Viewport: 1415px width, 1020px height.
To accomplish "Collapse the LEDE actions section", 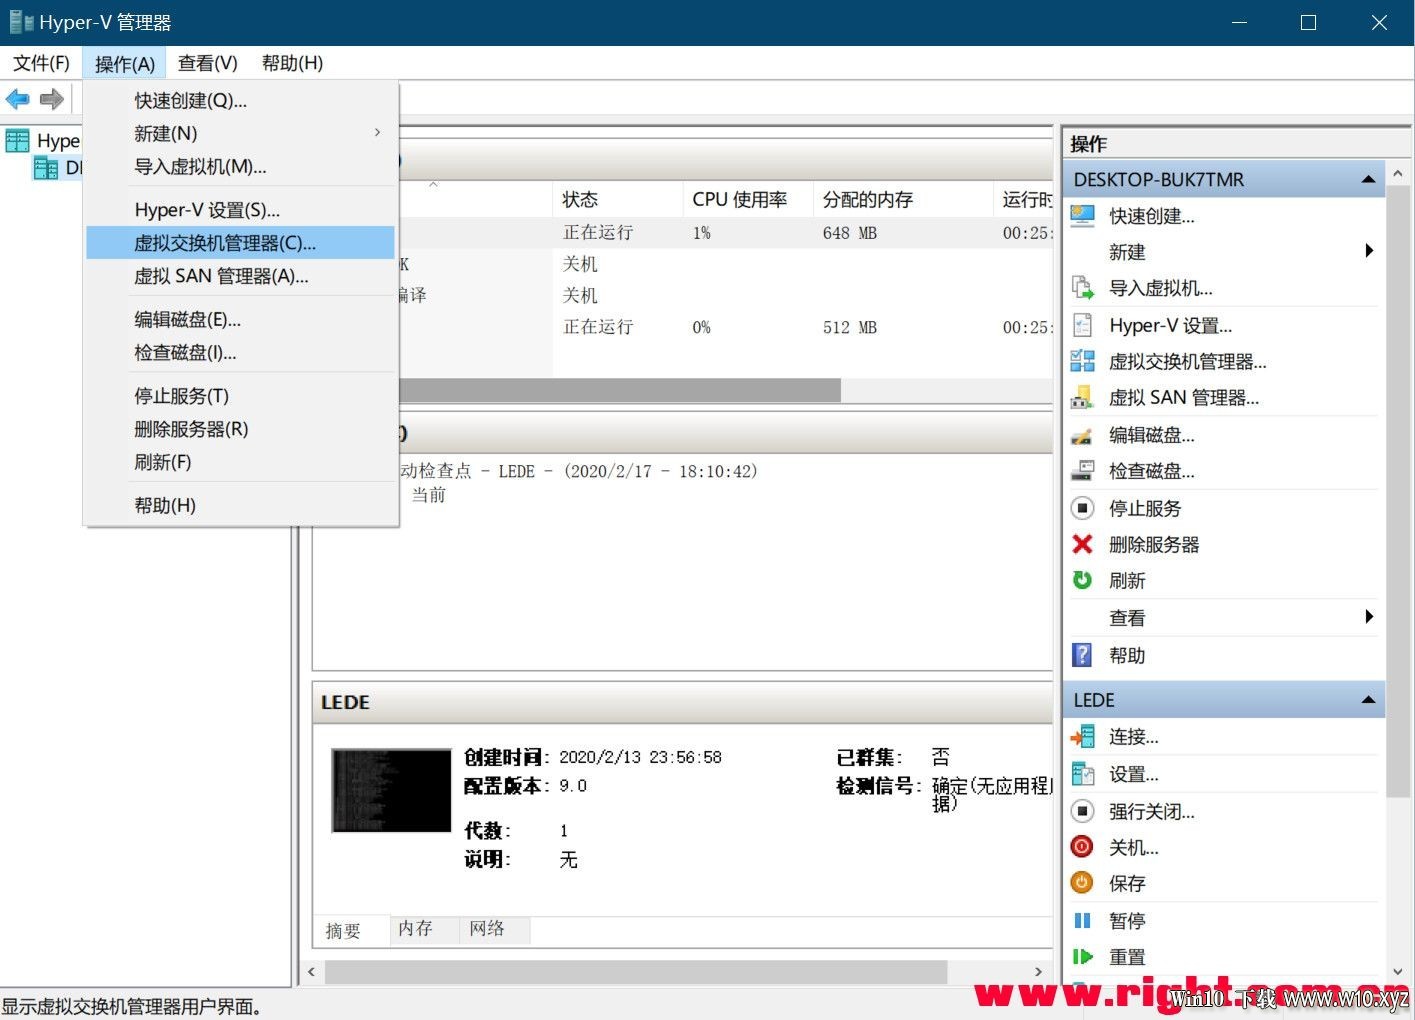I will (x=1368, y=700).
